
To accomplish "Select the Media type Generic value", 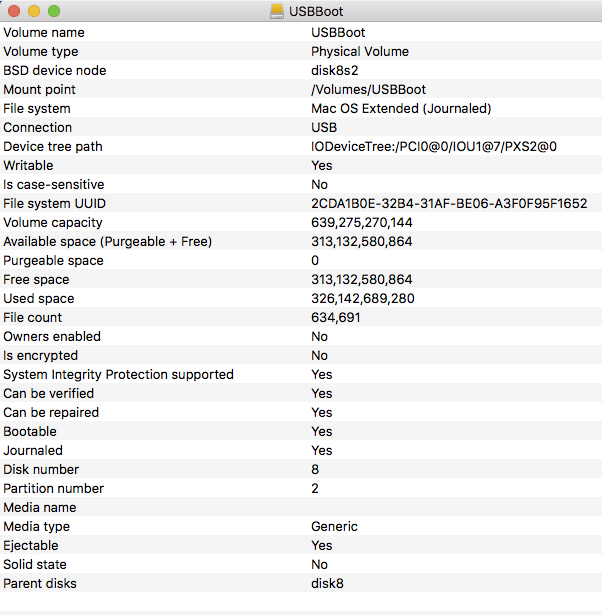I will point(334,526).
